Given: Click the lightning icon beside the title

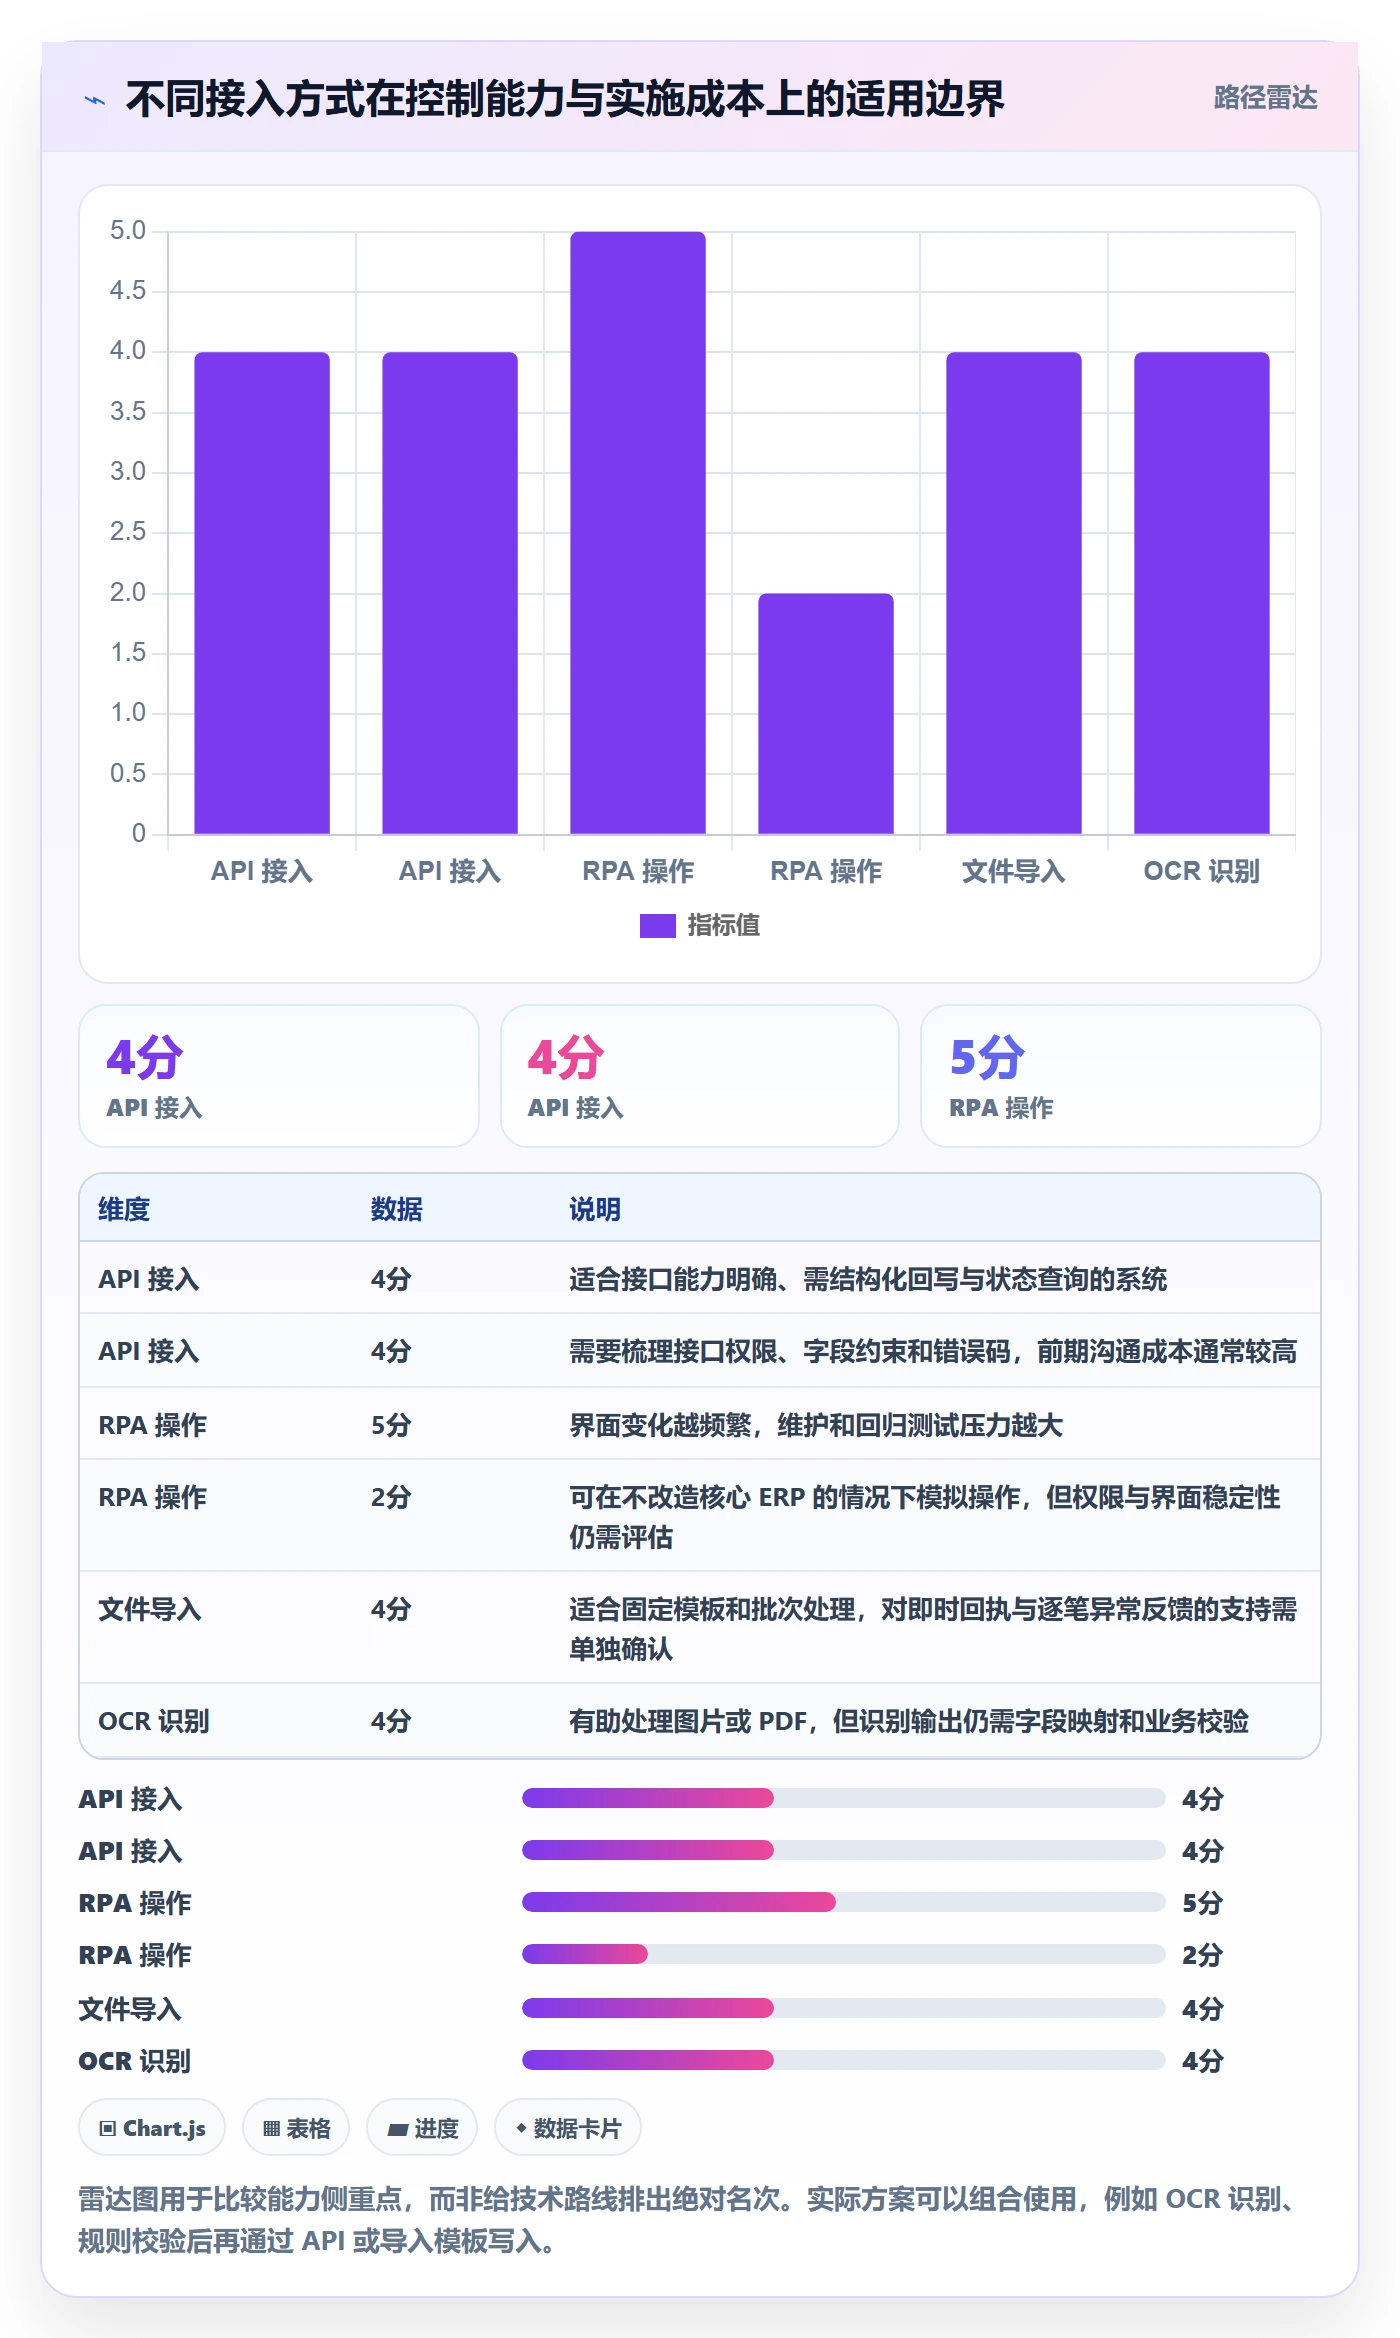Looking at the screenshot, I should 95,100.
